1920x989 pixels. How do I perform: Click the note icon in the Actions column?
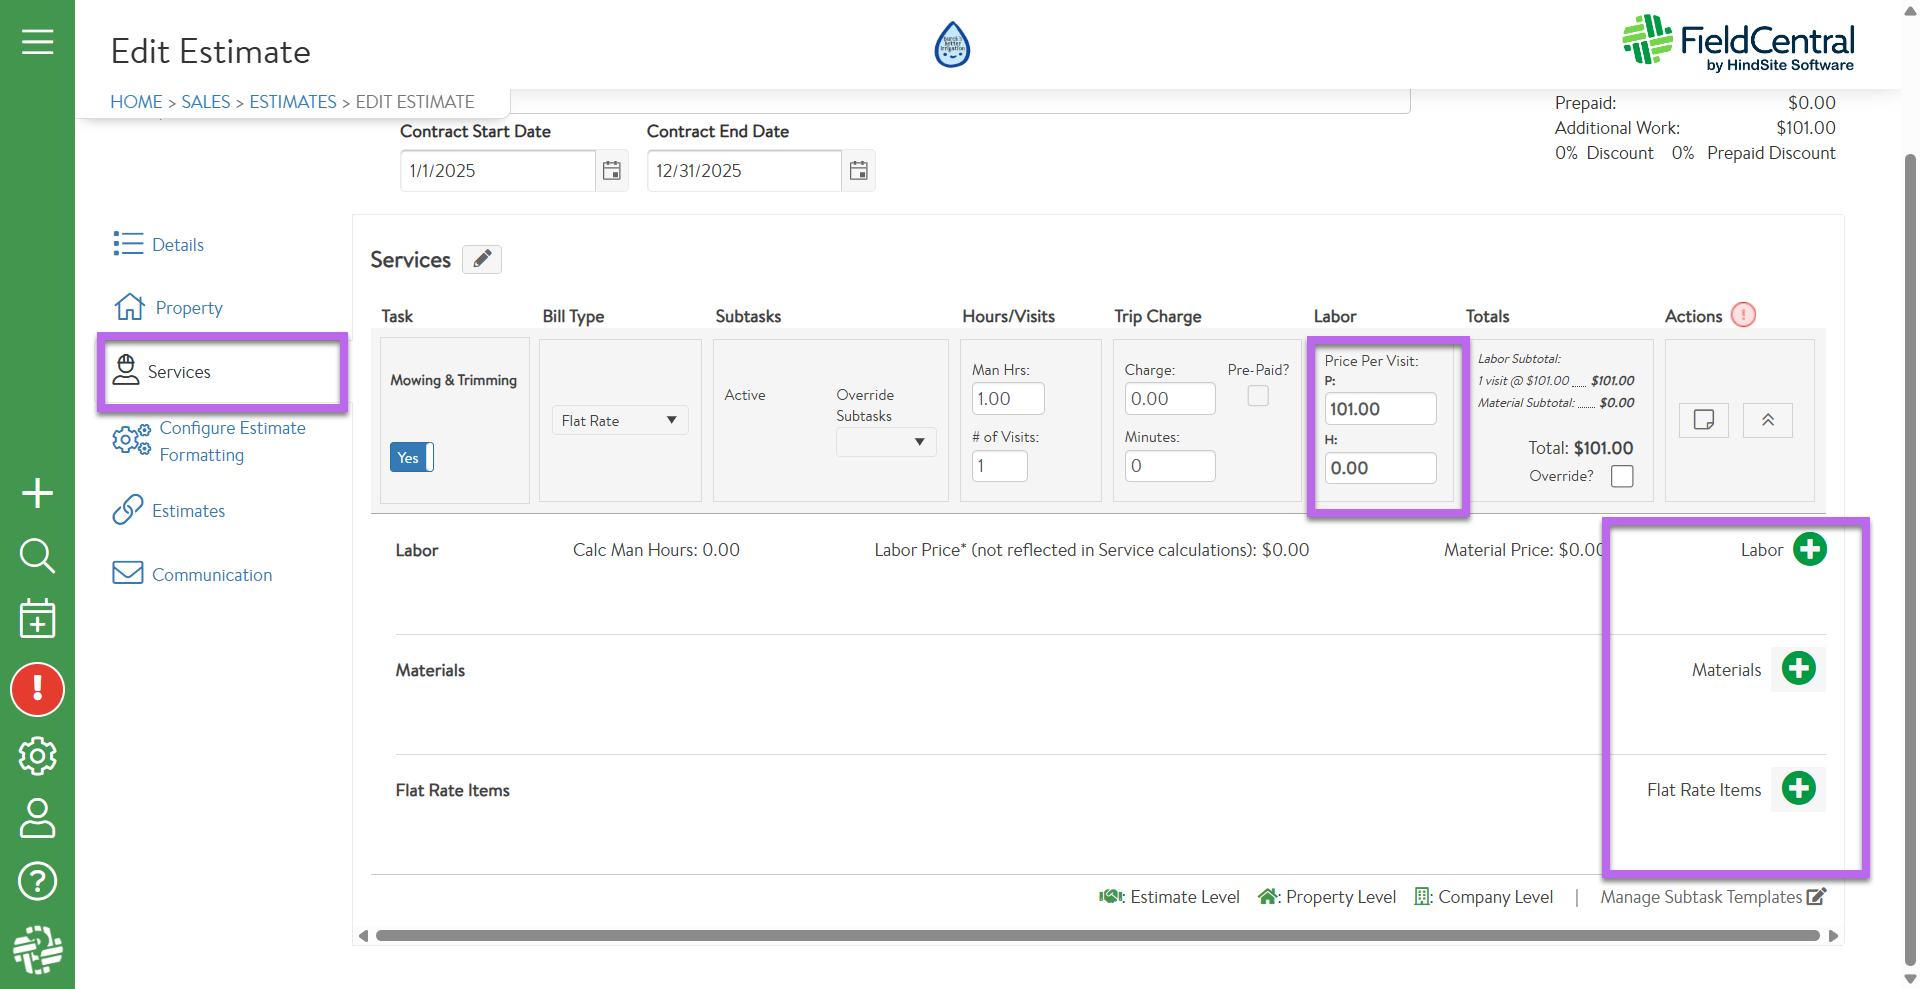click(x=1703, y=420)
